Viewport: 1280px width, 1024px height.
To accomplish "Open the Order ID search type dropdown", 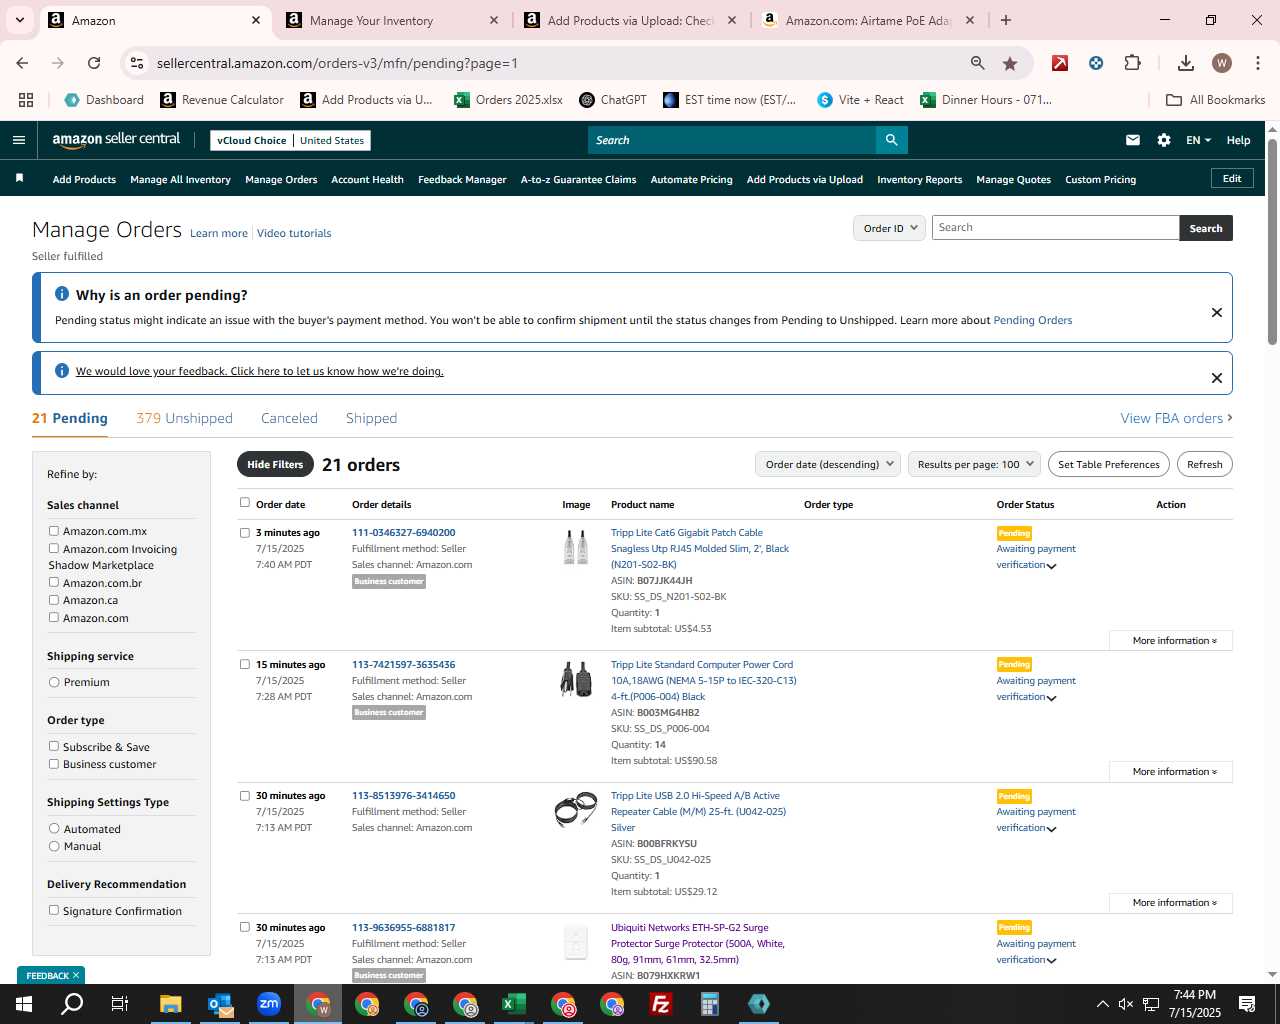I will pyautogui.click(x=889, y=228).
